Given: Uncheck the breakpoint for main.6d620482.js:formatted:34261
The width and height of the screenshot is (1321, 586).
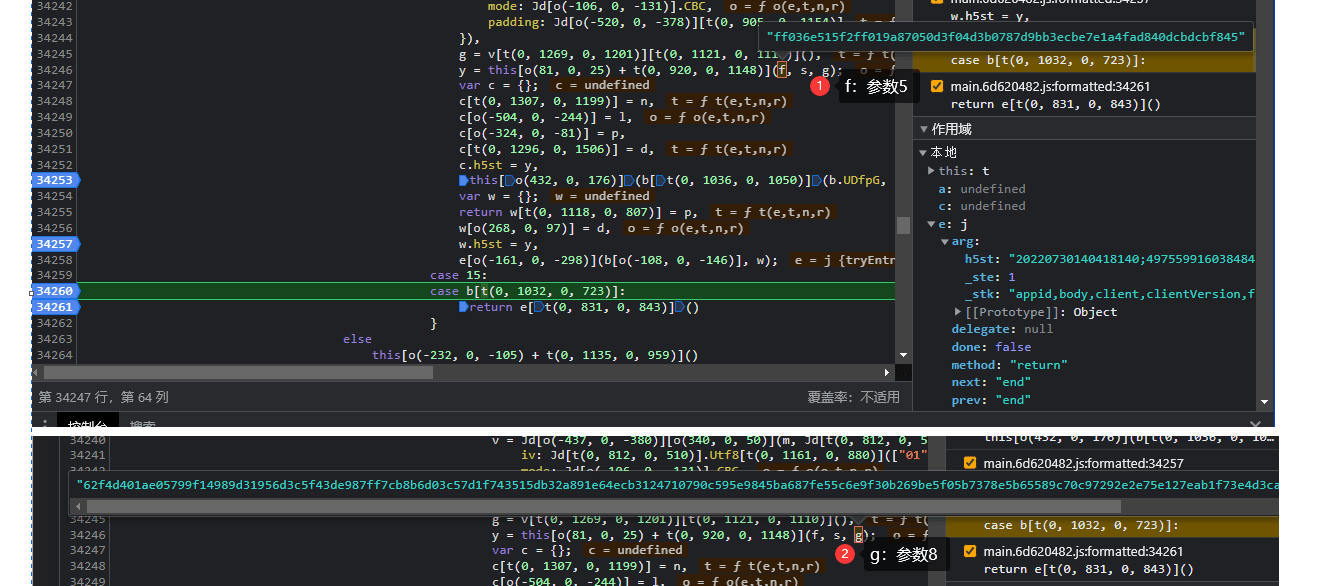Looking at the screenshot, I should [x=936, y=87].
